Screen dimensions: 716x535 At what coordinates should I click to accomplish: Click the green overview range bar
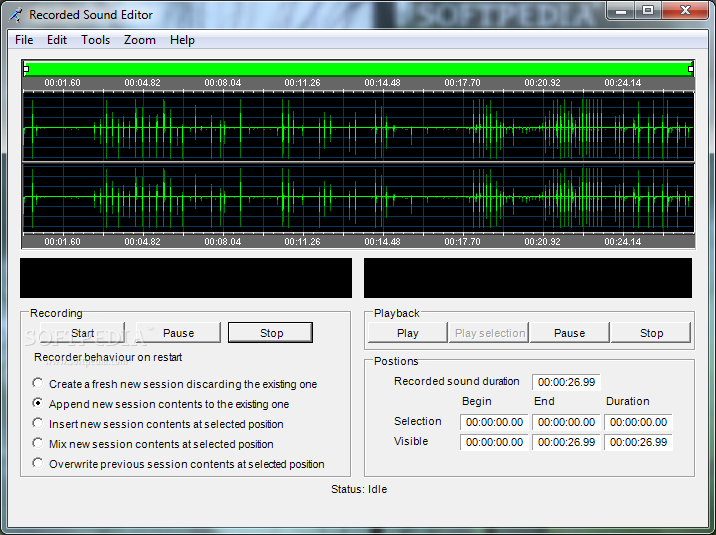point(358,69)
